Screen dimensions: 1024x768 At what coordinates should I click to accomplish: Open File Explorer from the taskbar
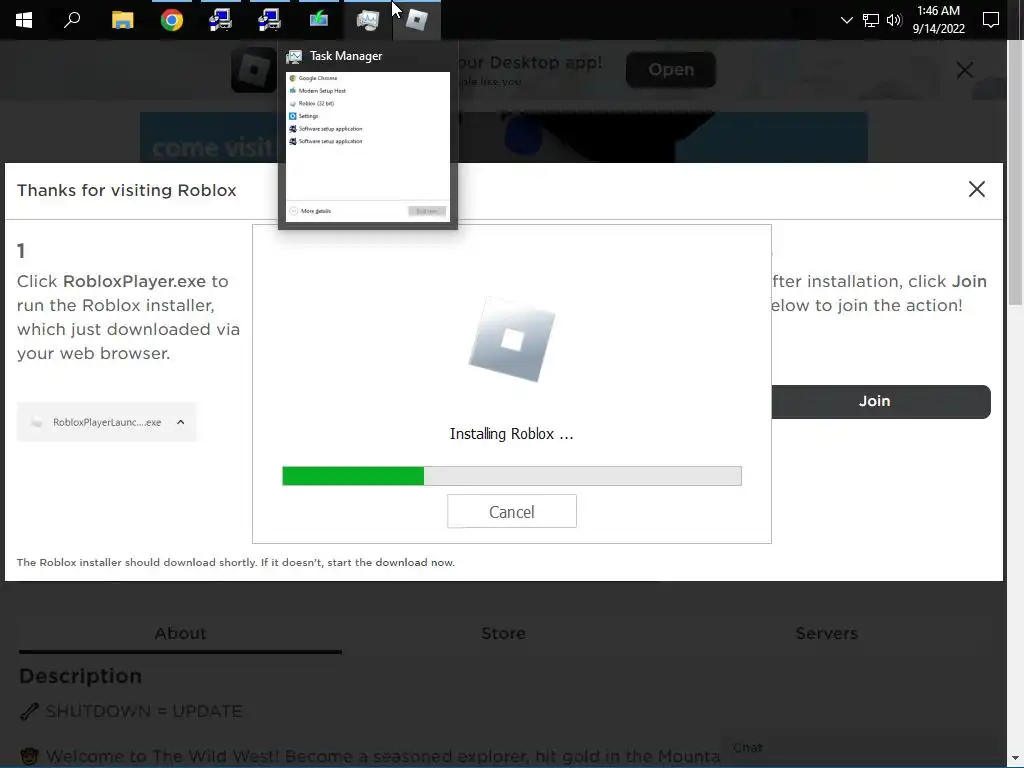point(122,20)
